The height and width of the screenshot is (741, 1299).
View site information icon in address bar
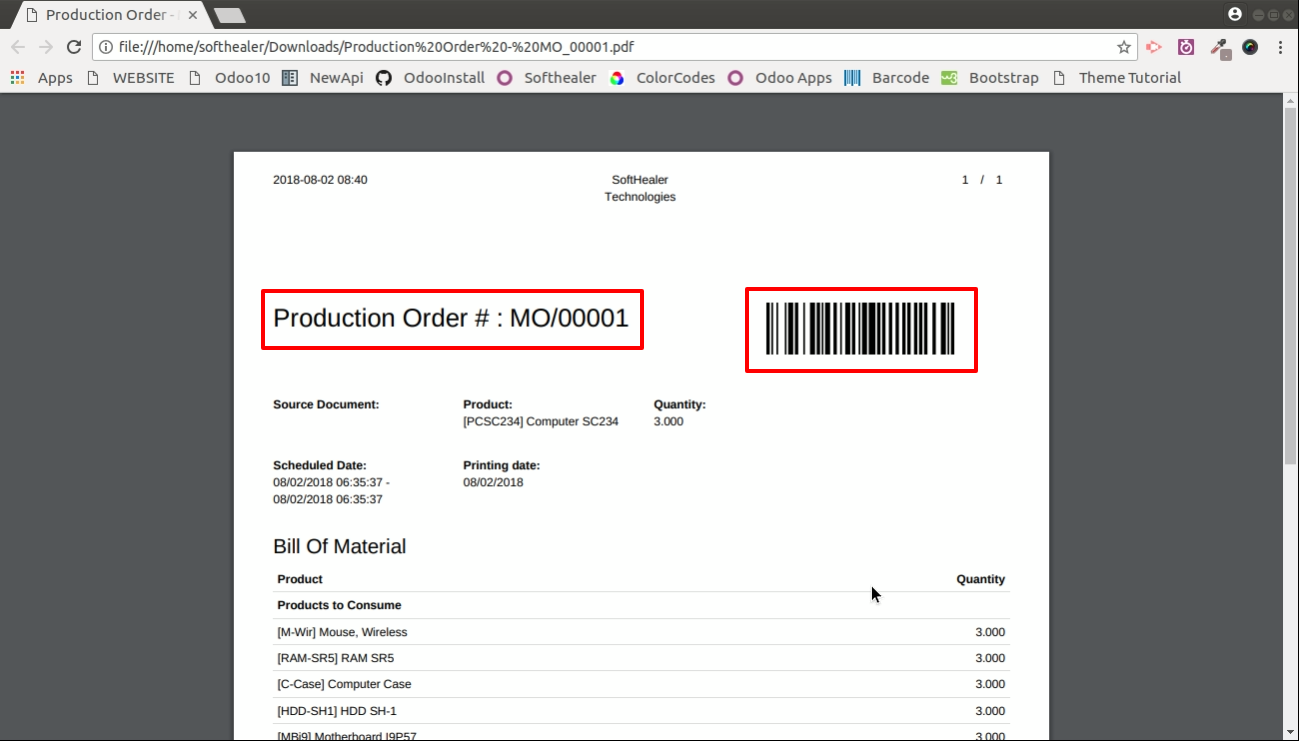click(106, 47)
